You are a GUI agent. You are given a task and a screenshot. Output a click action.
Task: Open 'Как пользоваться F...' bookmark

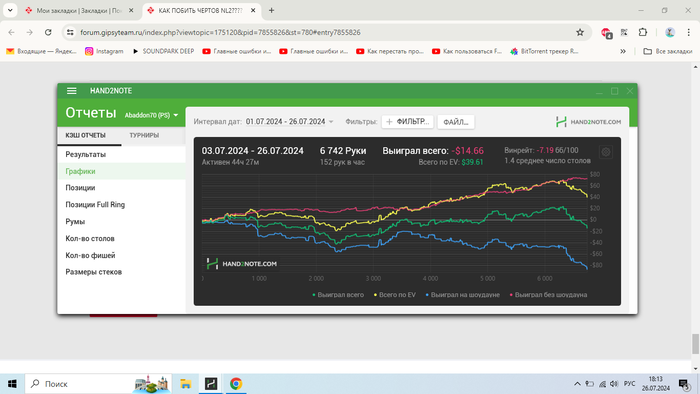pos(467,51)
